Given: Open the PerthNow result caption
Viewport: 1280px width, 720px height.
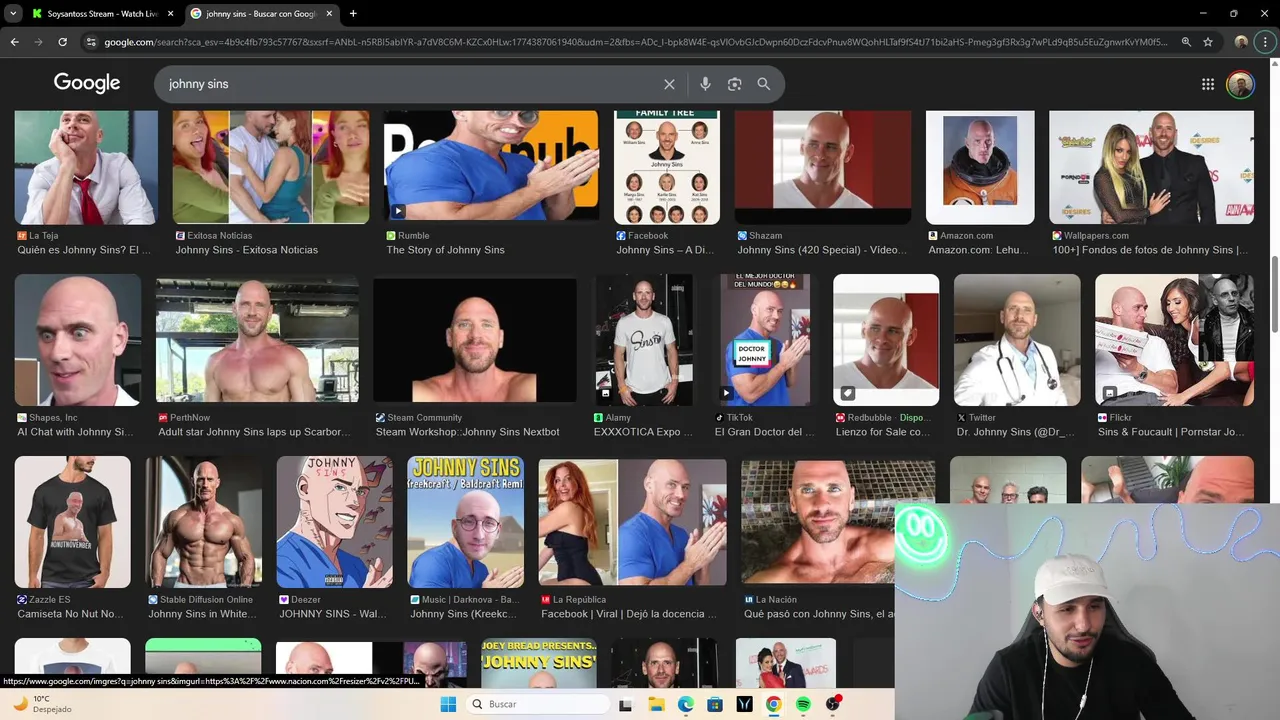Looking at the screenshot, I should pyautogui.click(x=255, y=432).
